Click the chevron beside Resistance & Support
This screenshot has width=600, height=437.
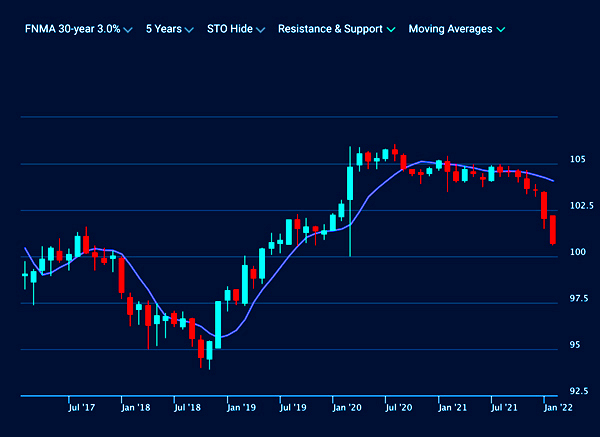[390, 30]
